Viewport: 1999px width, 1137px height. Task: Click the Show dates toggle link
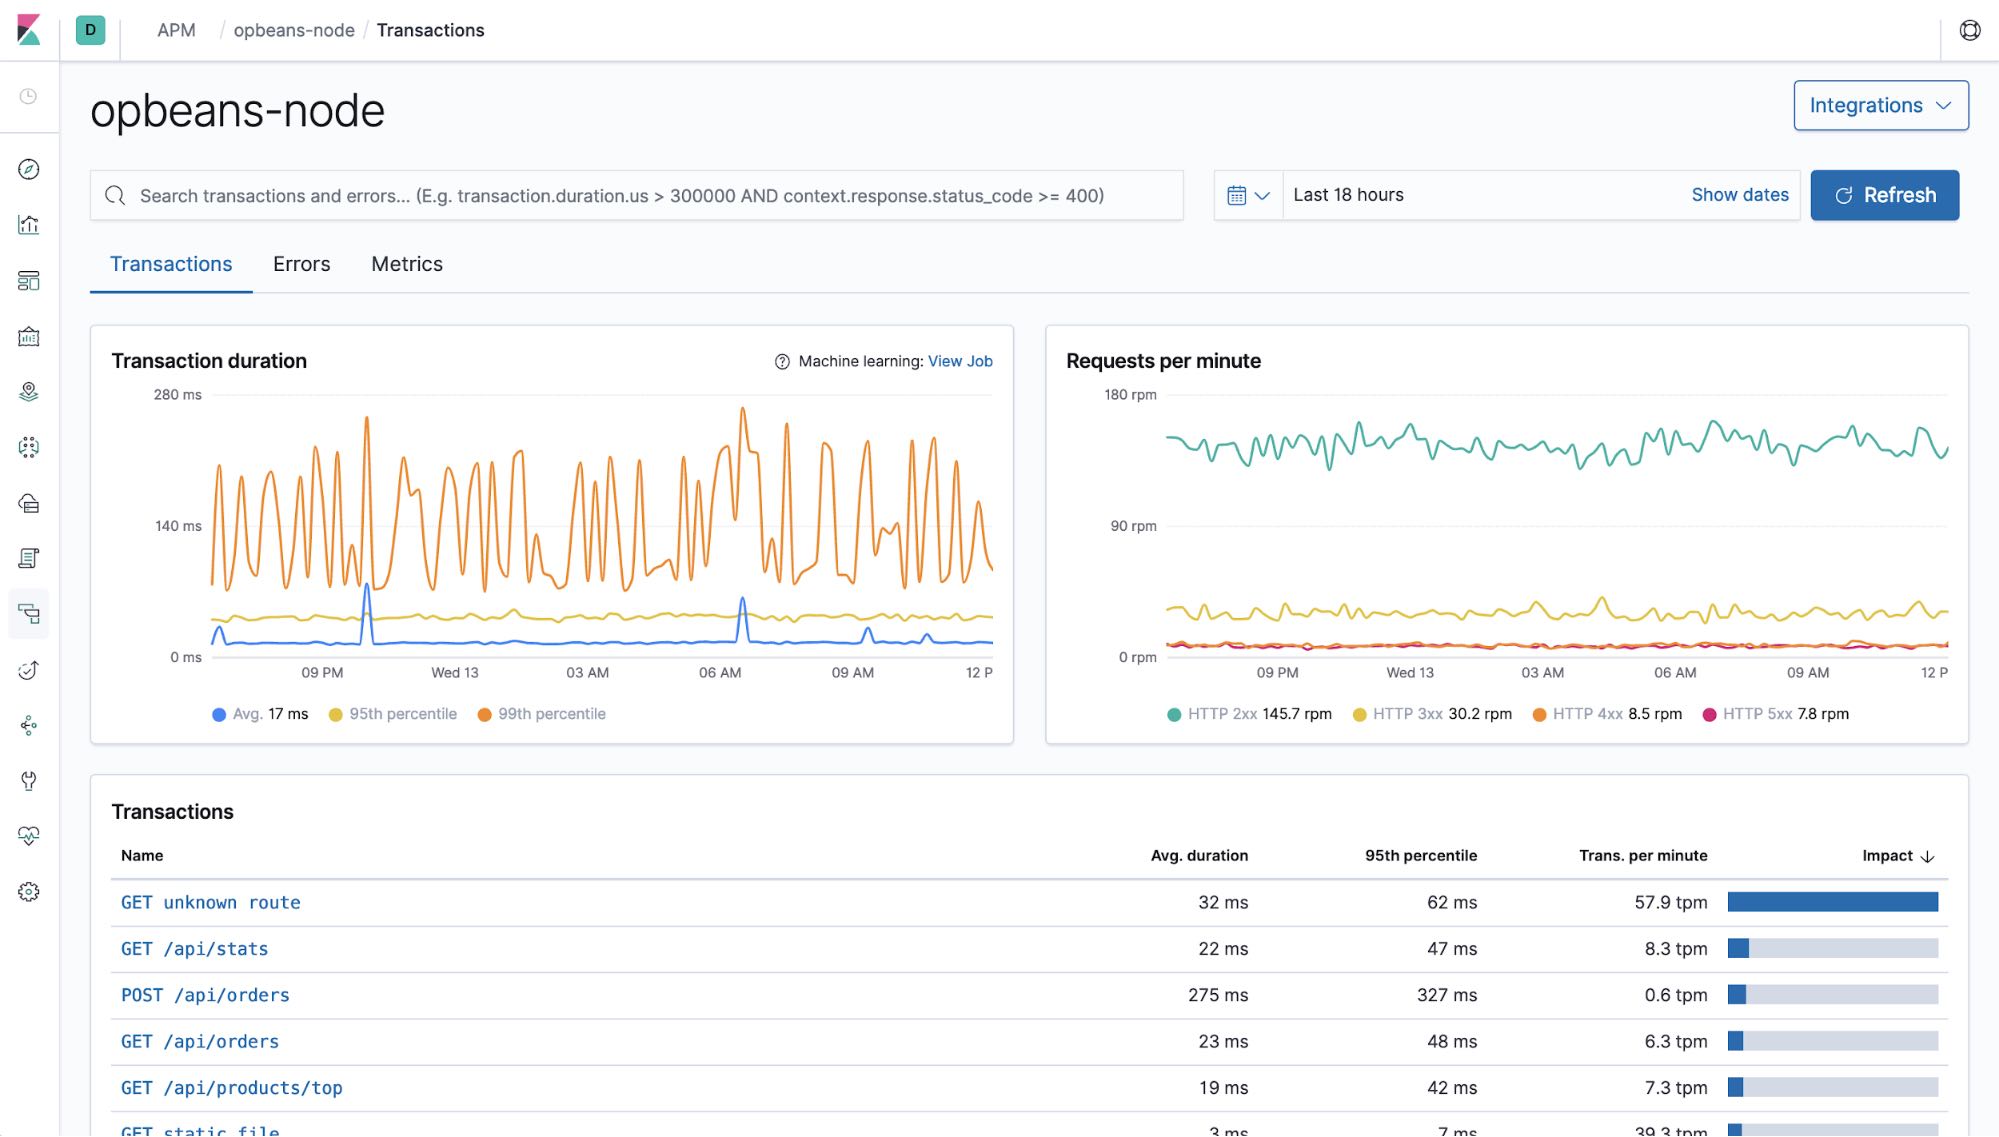click(1741, 195)
